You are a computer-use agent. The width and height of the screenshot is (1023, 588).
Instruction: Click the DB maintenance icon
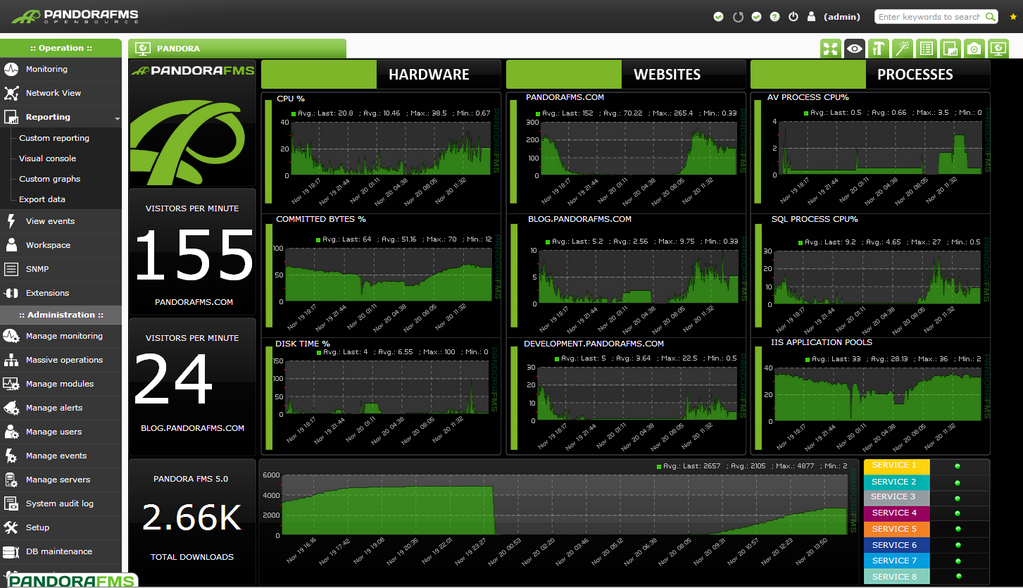click(x=11, y=552)
